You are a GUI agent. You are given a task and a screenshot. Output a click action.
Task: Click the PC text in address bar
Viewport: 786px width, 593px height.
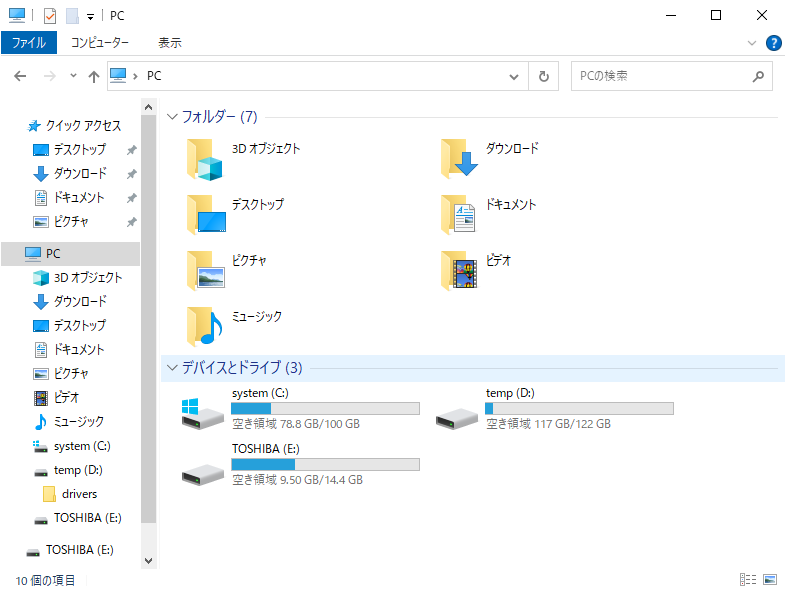[x=154, y=76]
